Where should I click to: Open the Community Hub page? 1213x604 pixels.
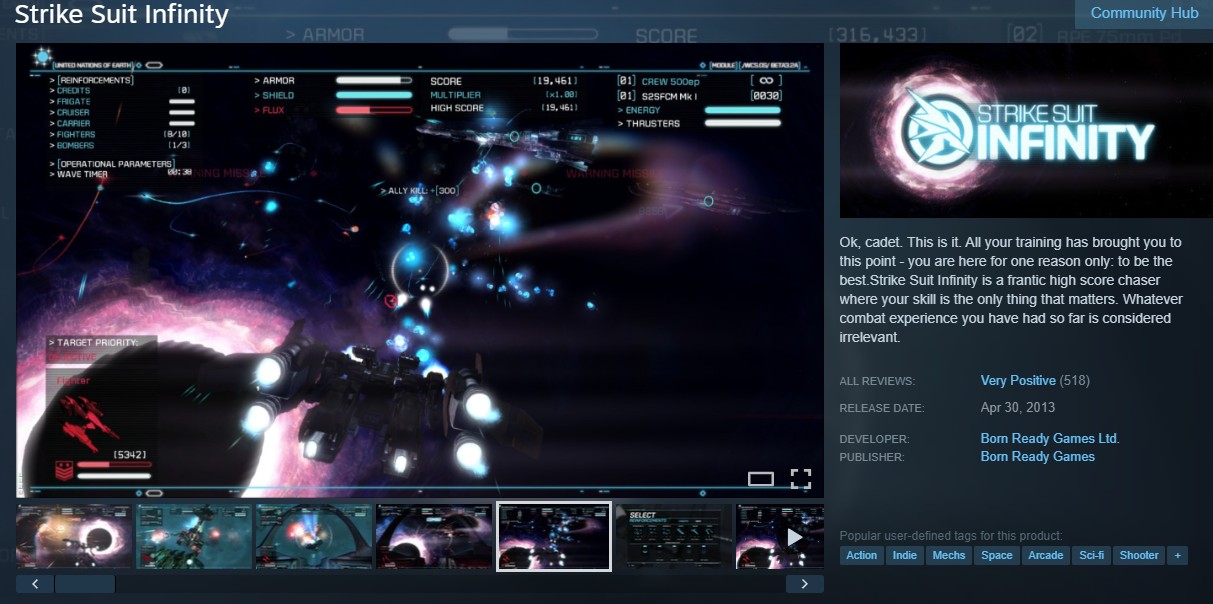[1144, 13]
